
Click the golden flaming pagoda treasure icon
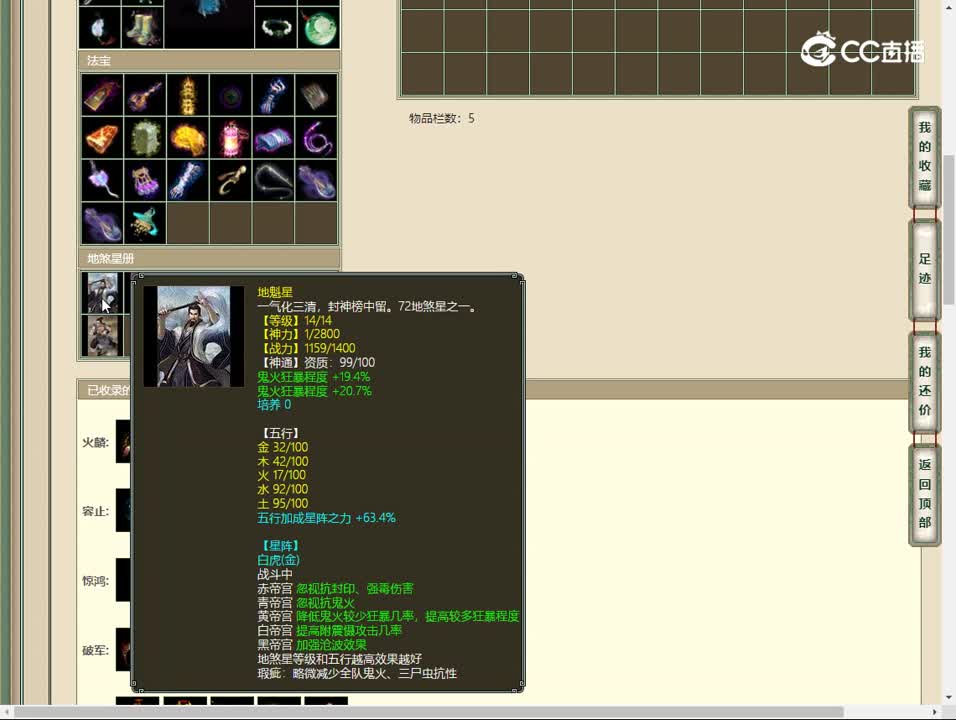[x=188, y=95]
